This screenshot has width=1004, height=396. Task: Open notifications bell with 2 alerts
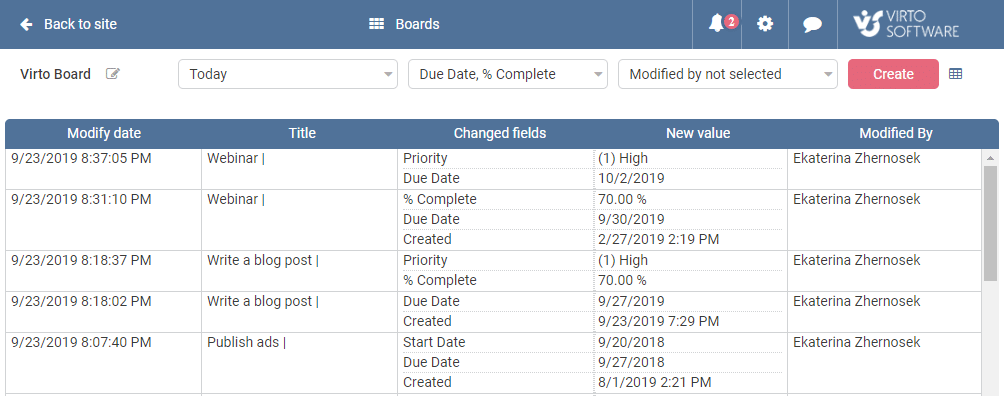point(717,24)
